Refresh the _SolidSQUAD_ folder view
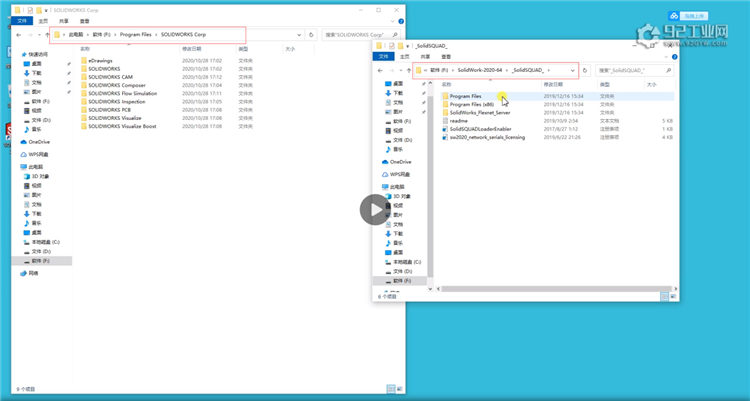Image resolution: width=750 pixels, height=401 pixels. [x=585, y=70]
